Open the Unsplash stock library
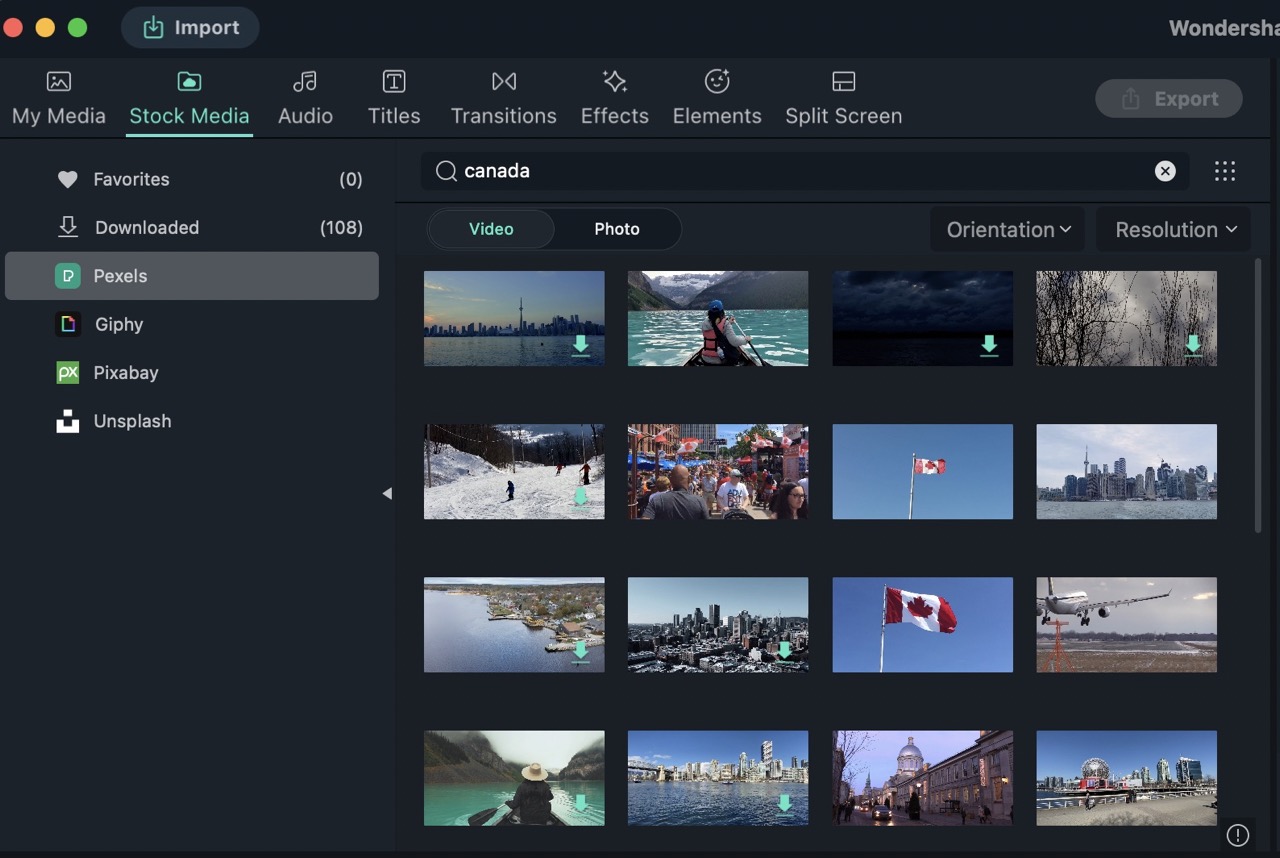 132,421
